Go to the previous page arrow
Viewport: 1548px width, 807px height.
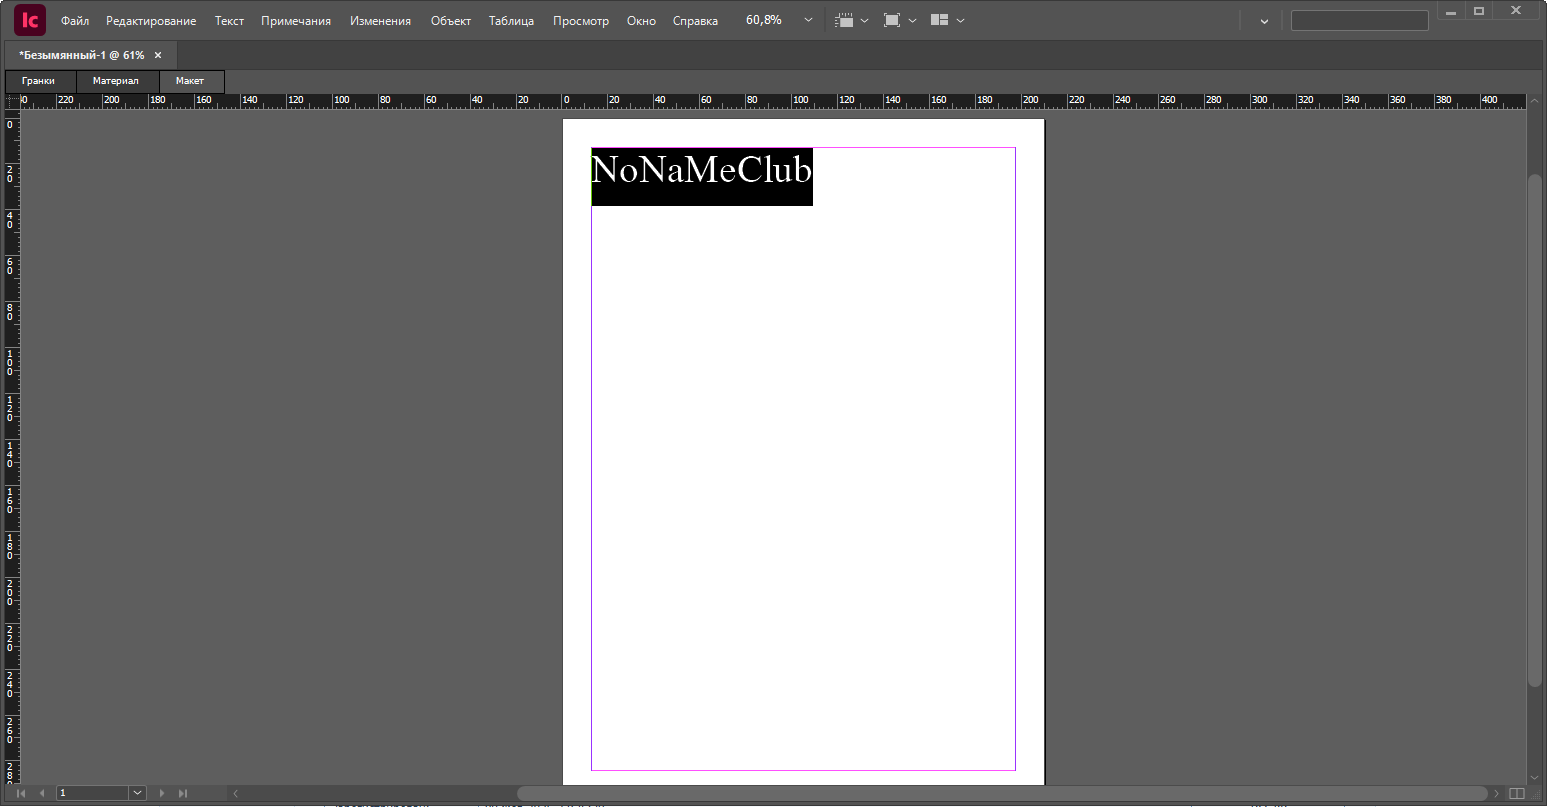click(42, 793)
